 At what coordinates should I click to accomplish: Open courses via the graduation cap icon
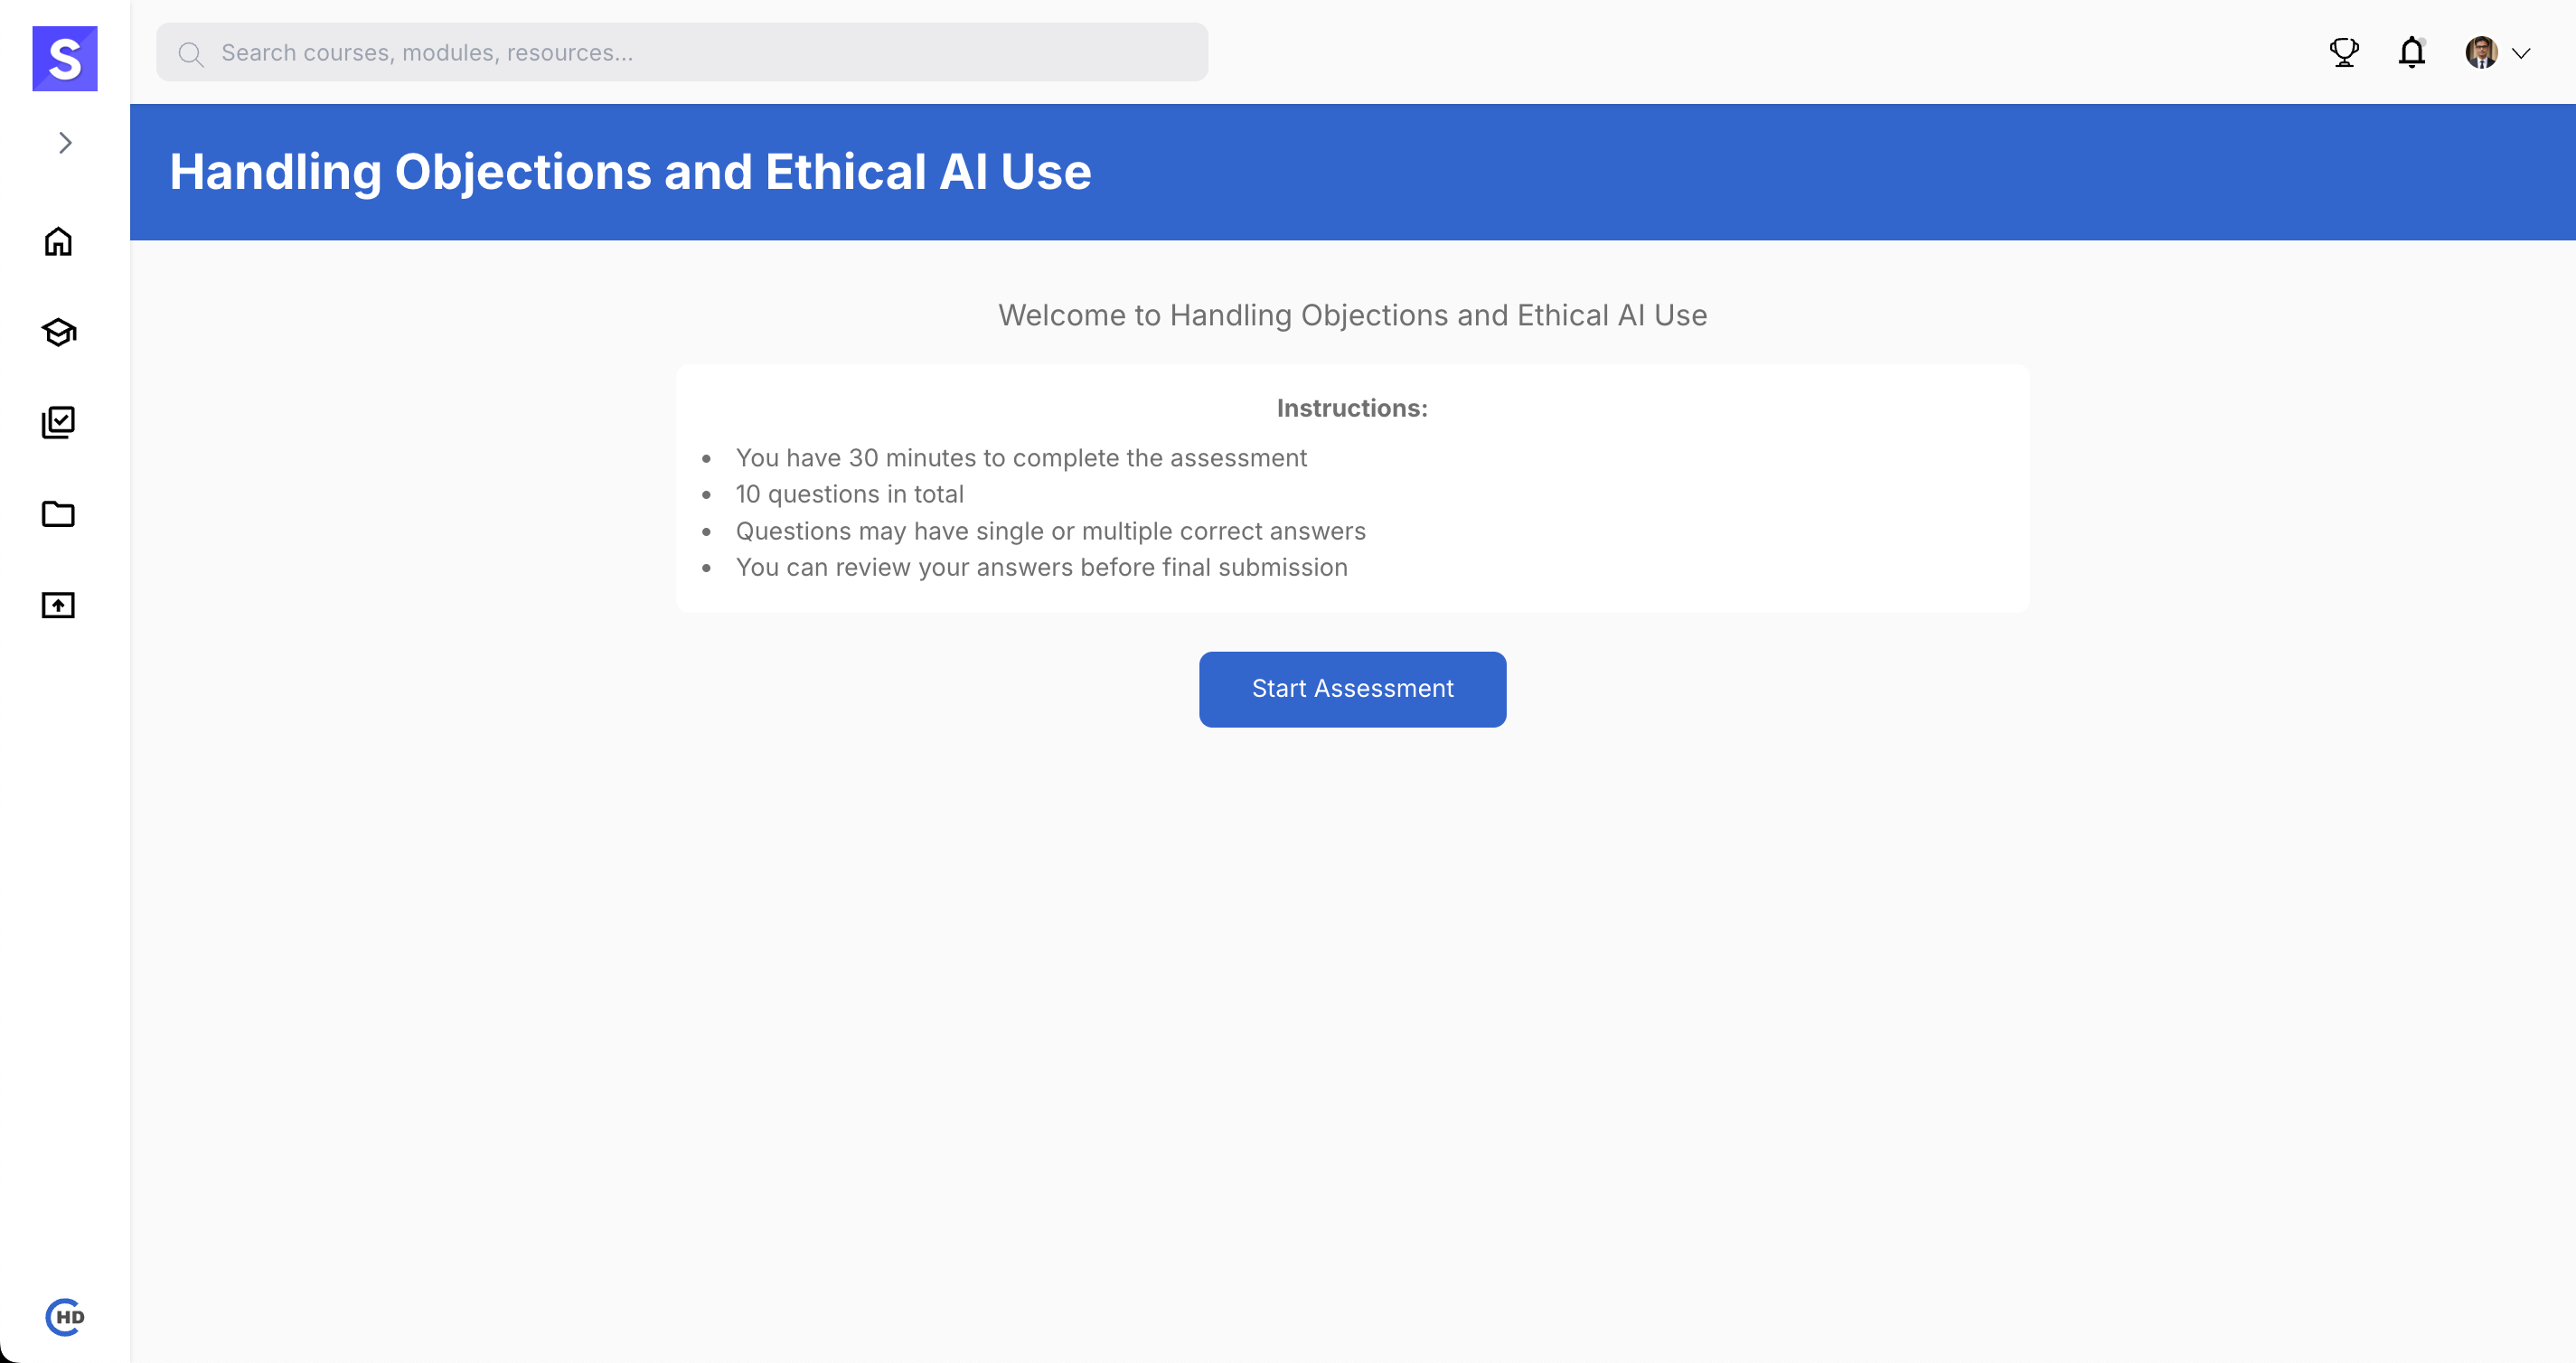click(x=59, y=332)
